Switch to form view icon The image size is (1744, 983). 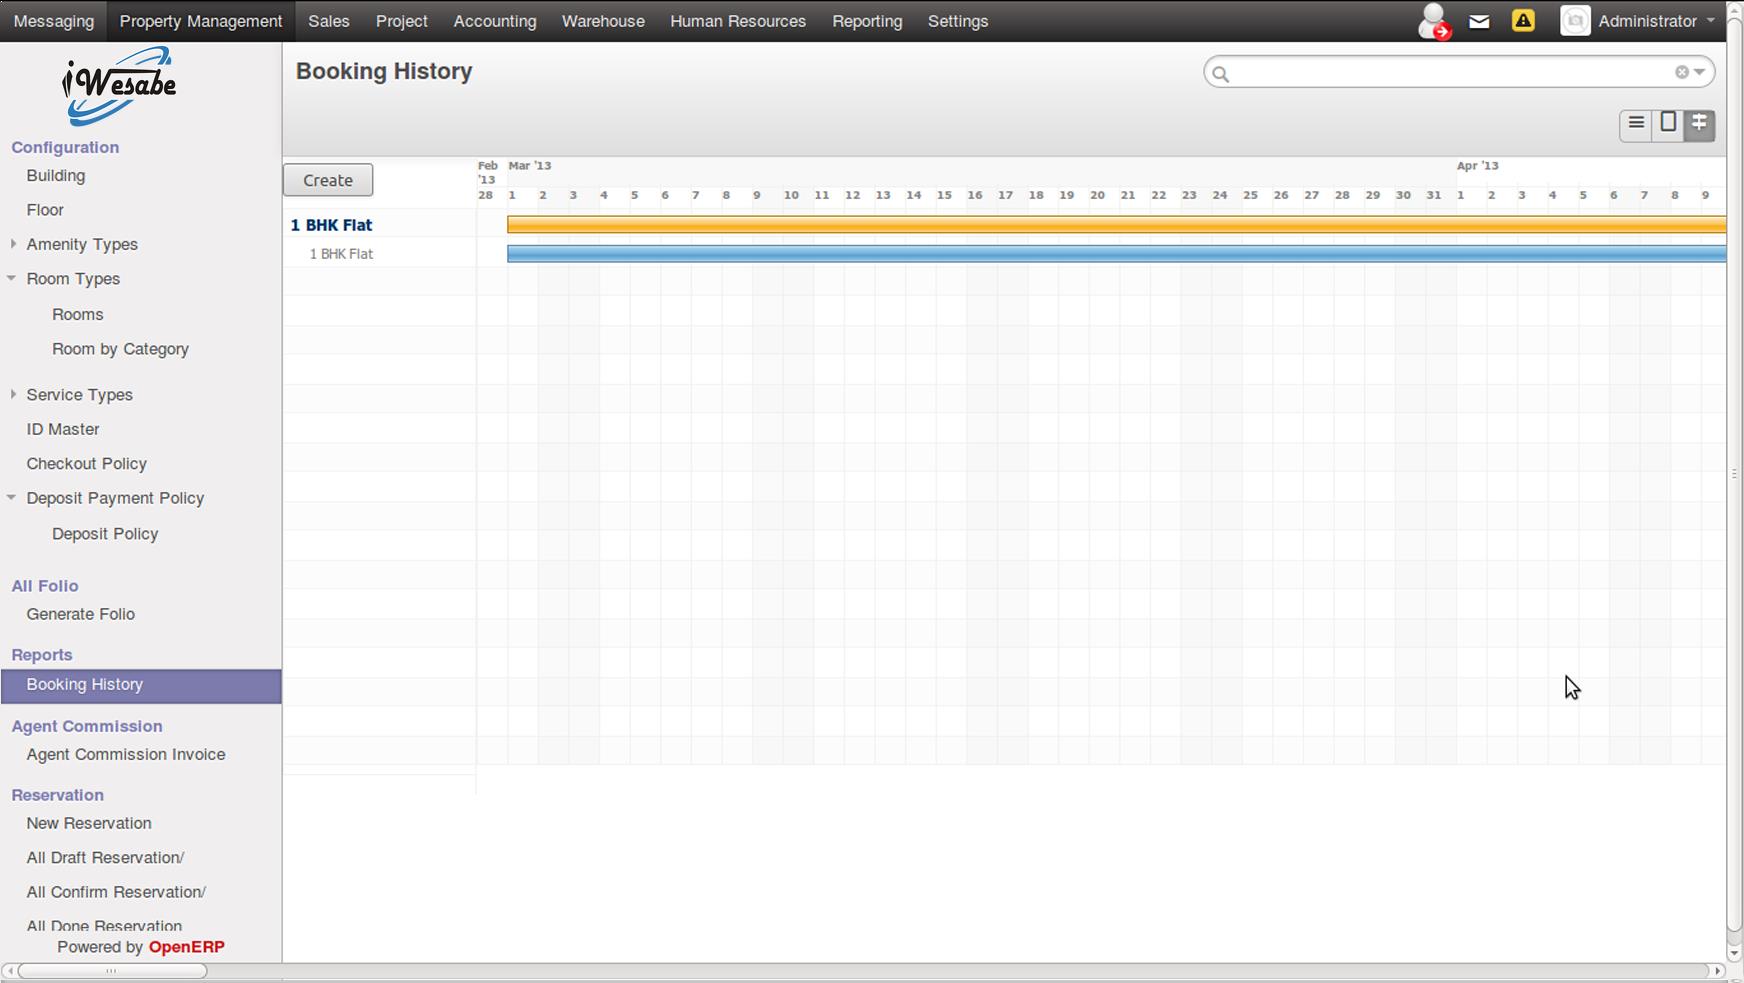(x=1668, y=124)
